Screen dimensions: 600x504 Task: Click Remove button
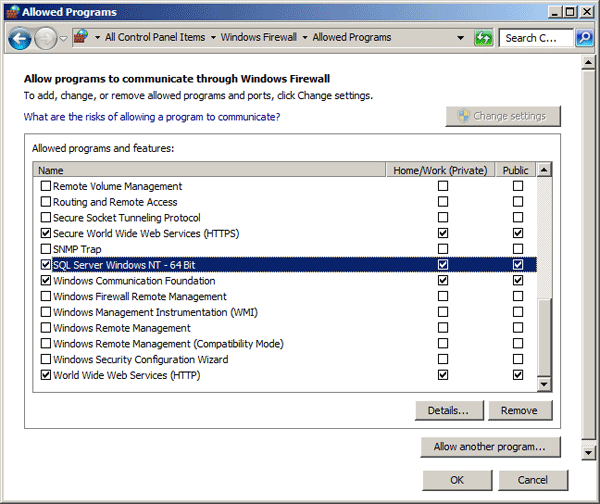(520, 410)
